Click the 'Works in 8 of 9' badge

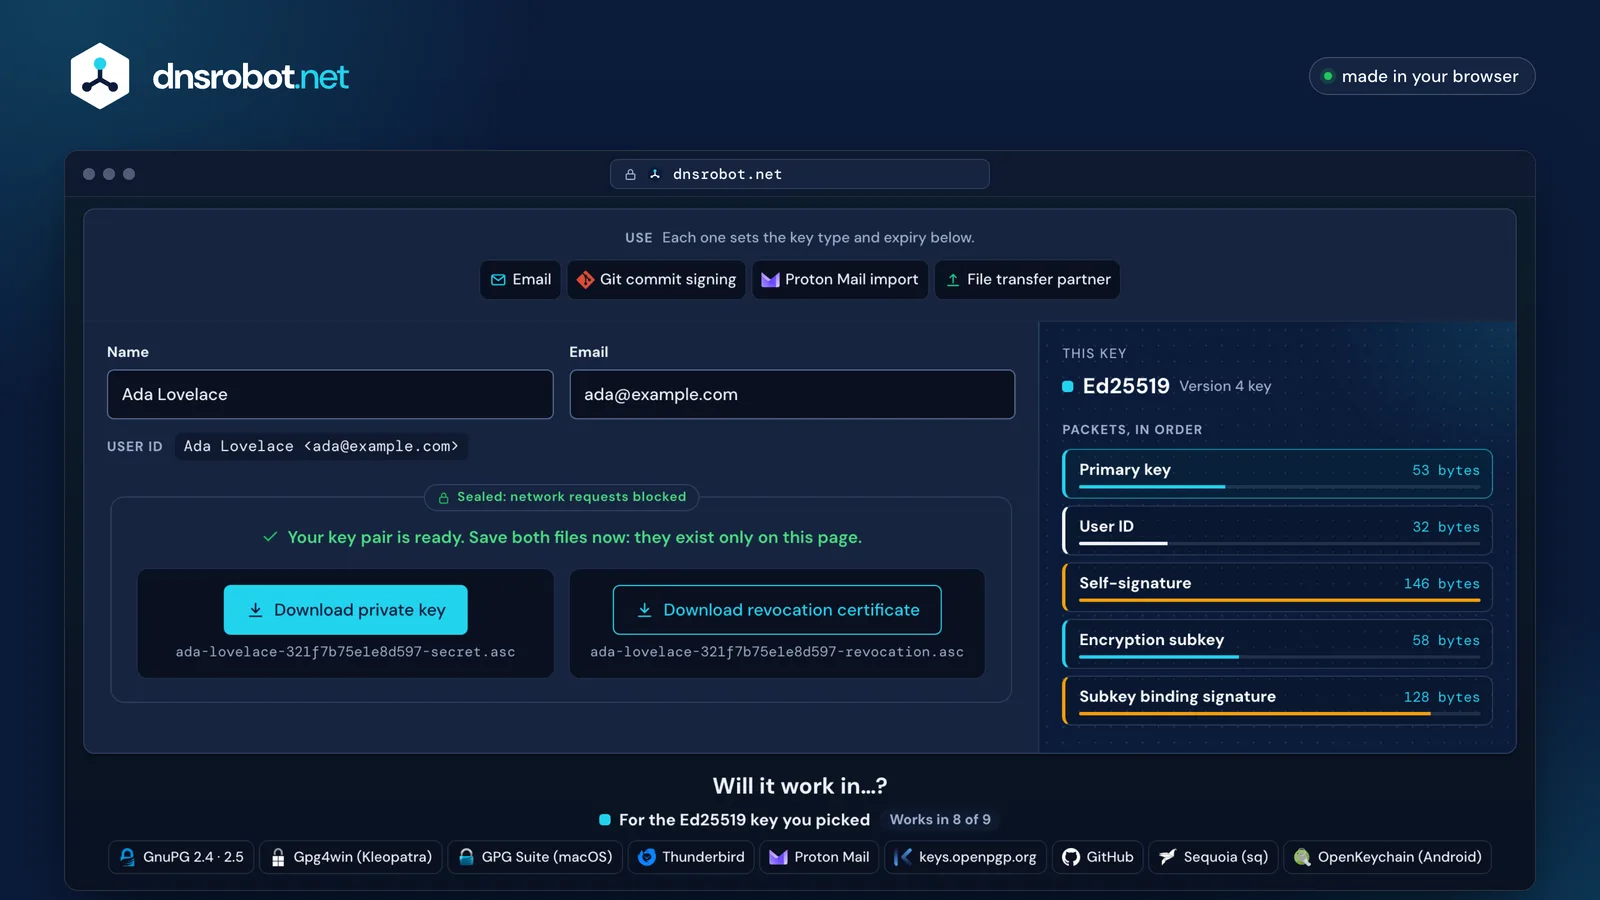[x=940, y=820]
